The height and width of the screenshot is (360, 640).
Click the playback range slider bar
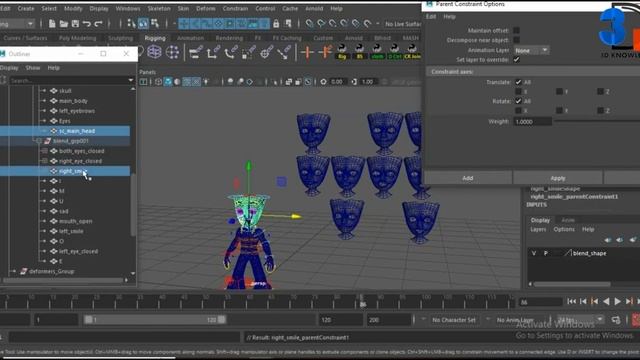155,320
